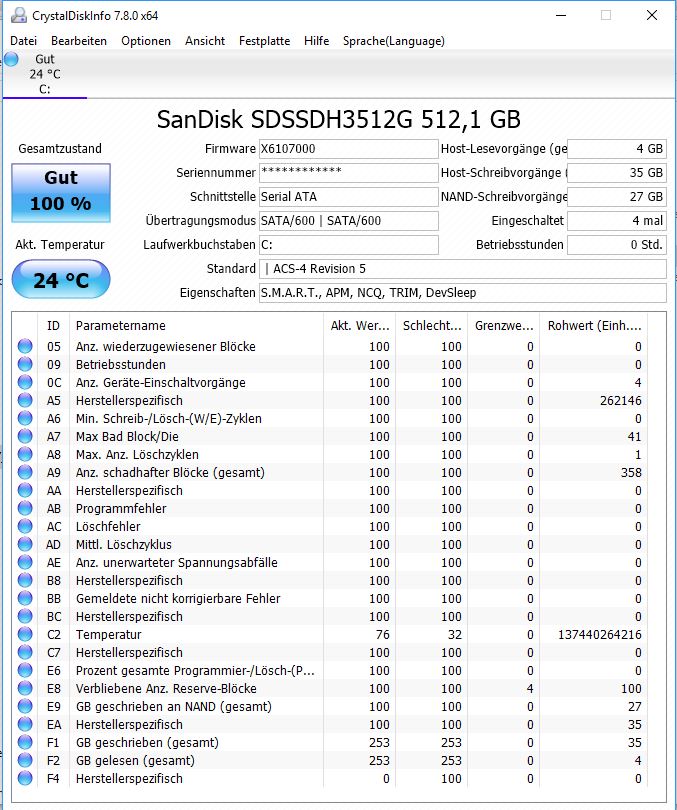Click status orb of row AA

(x=25, y=490)
